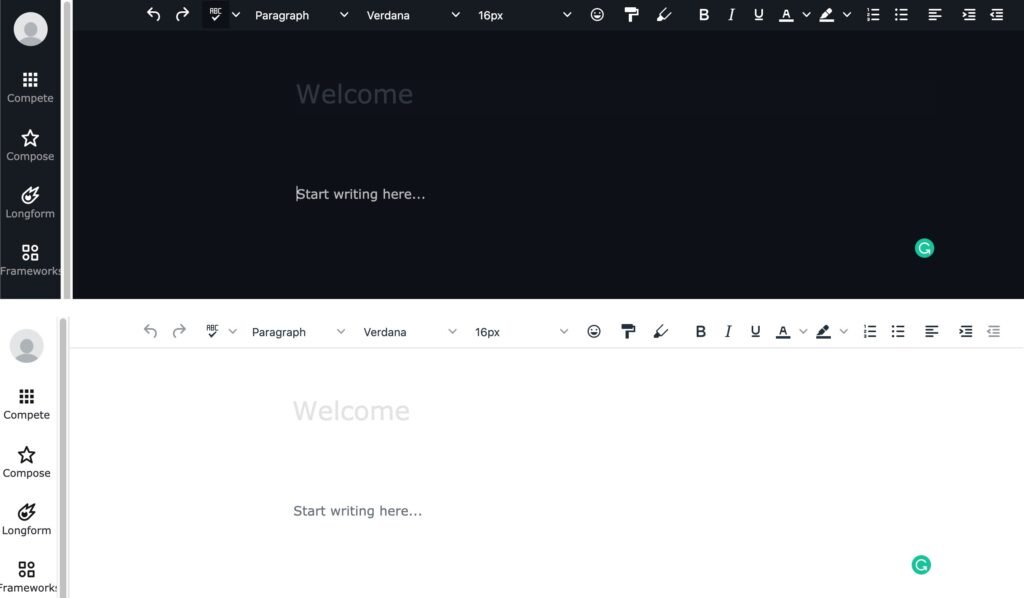
Task: Toggle Italic in dark editor toolbar
Action: 731,14
